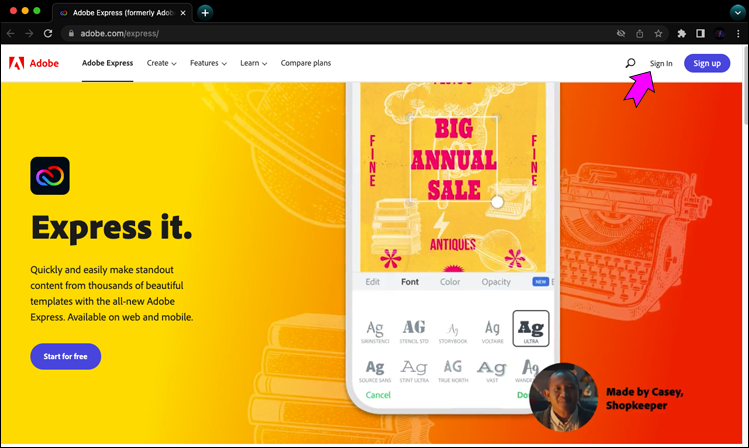The width and height of the screenshot is (749, 448).
Task: Click the Casey shopkeeper portrait
Action: pos(564,397)
